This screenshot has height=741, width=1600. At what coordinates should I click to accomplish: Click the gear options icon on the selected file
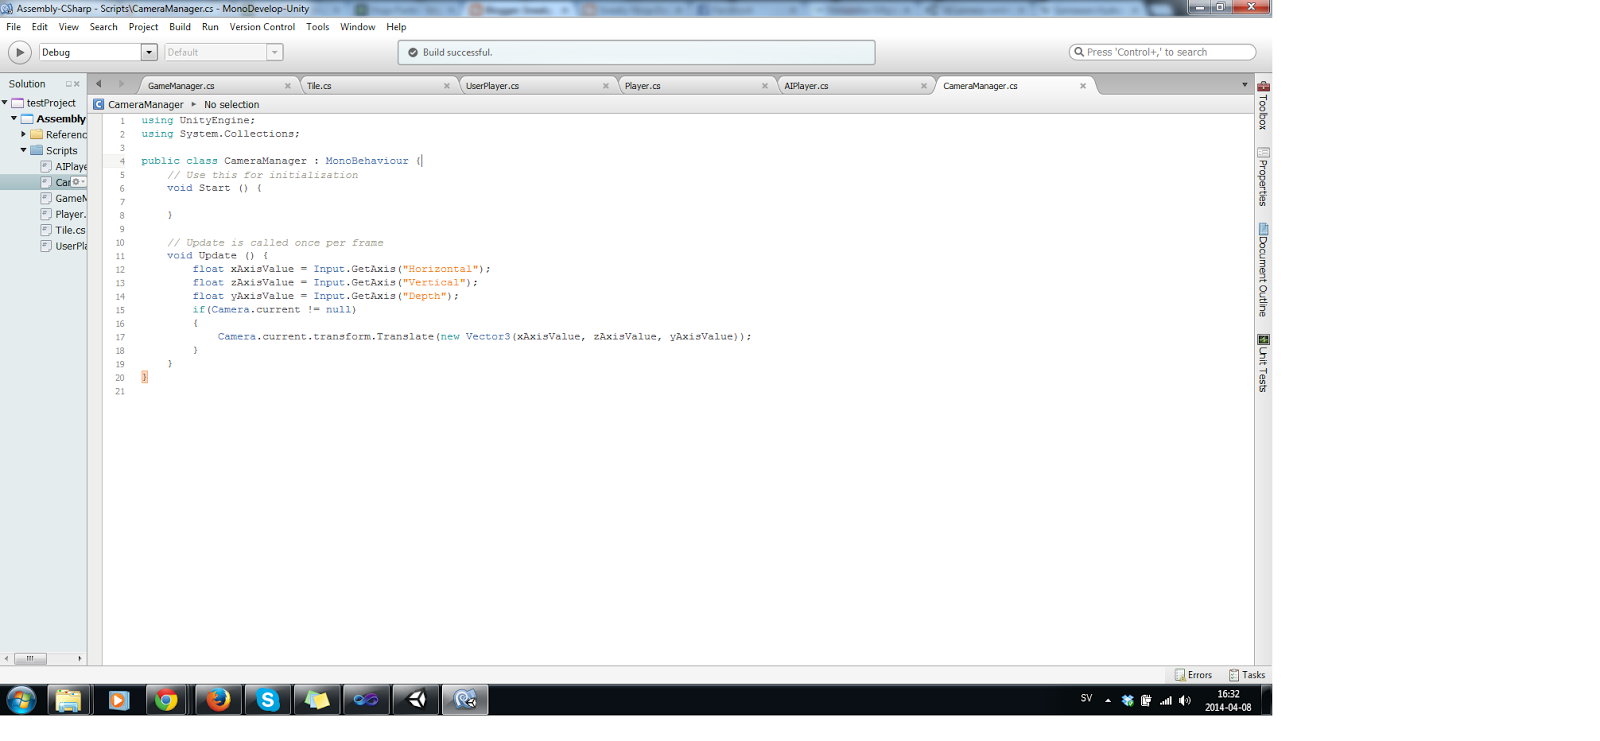tap(76, 182)
